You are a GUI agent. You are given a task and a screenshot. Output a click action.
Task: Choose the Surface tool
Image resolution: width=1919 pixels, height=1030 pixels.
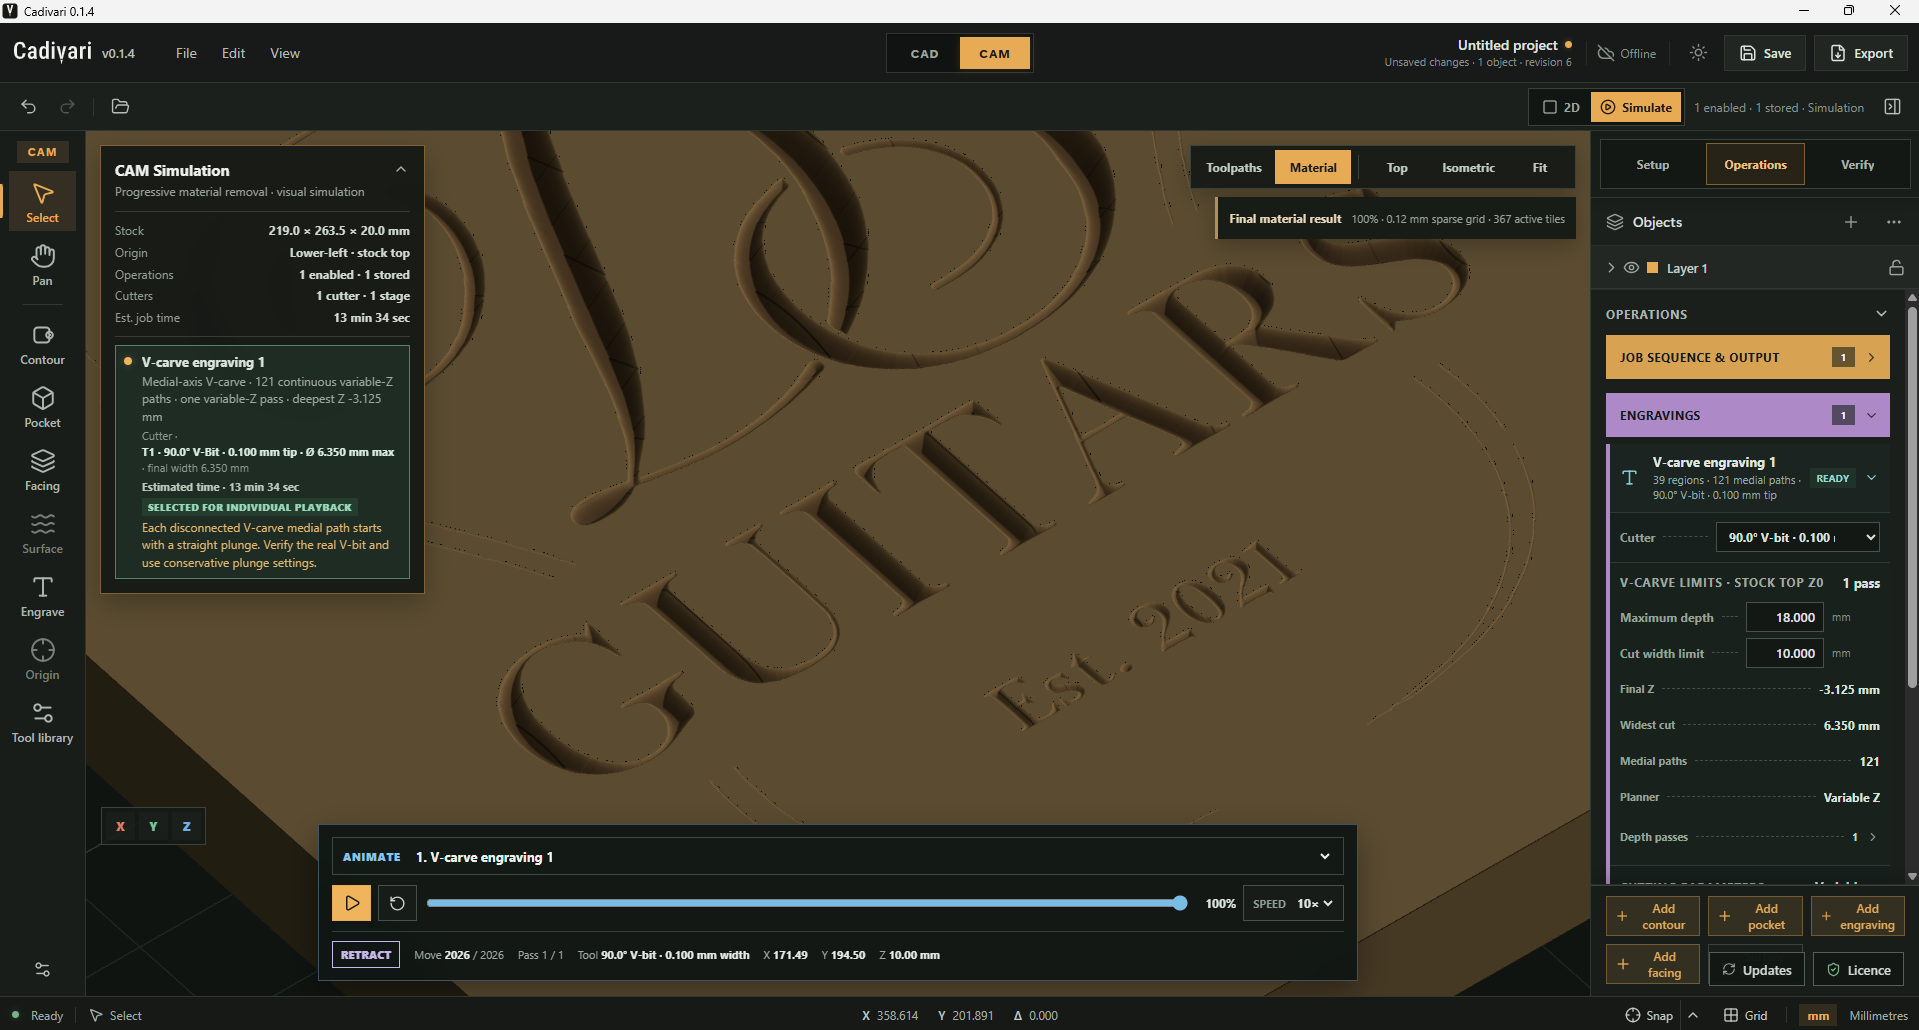click(42, 534)
